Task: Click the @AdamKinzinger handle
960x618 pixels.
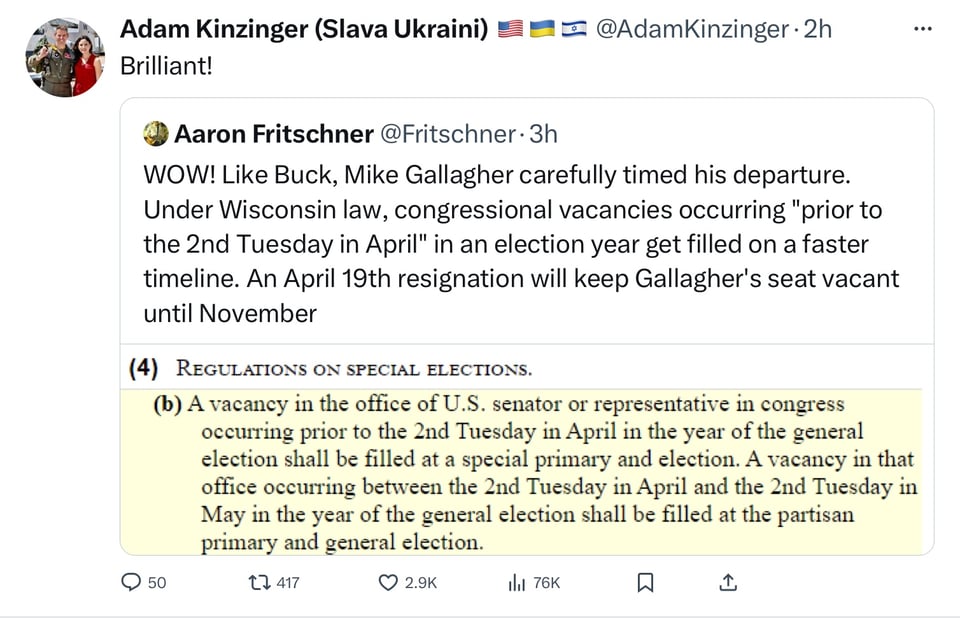Action: click(x=691, y=30)
